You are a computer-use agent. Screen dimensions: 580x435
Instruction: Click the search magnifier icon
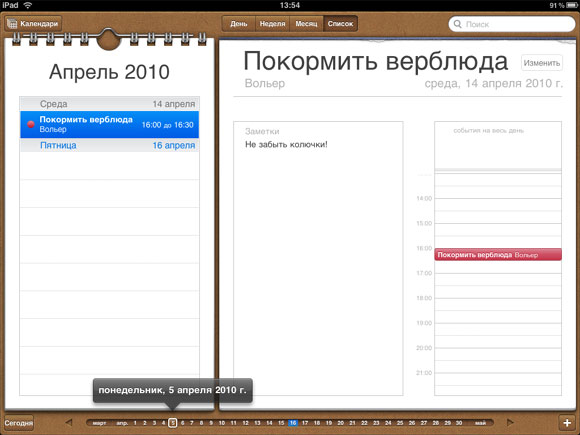[x=458, y=24]
